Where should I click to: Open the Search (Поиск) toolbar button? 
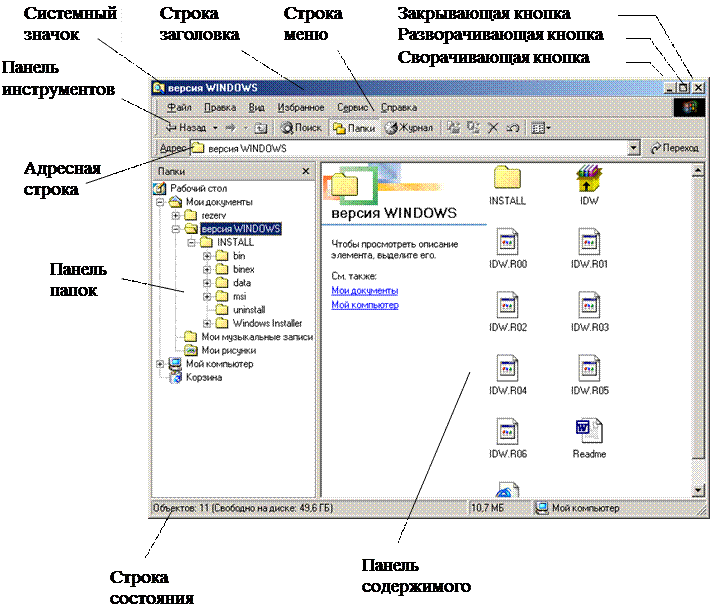pyautogui.click(x=301, y=128)
